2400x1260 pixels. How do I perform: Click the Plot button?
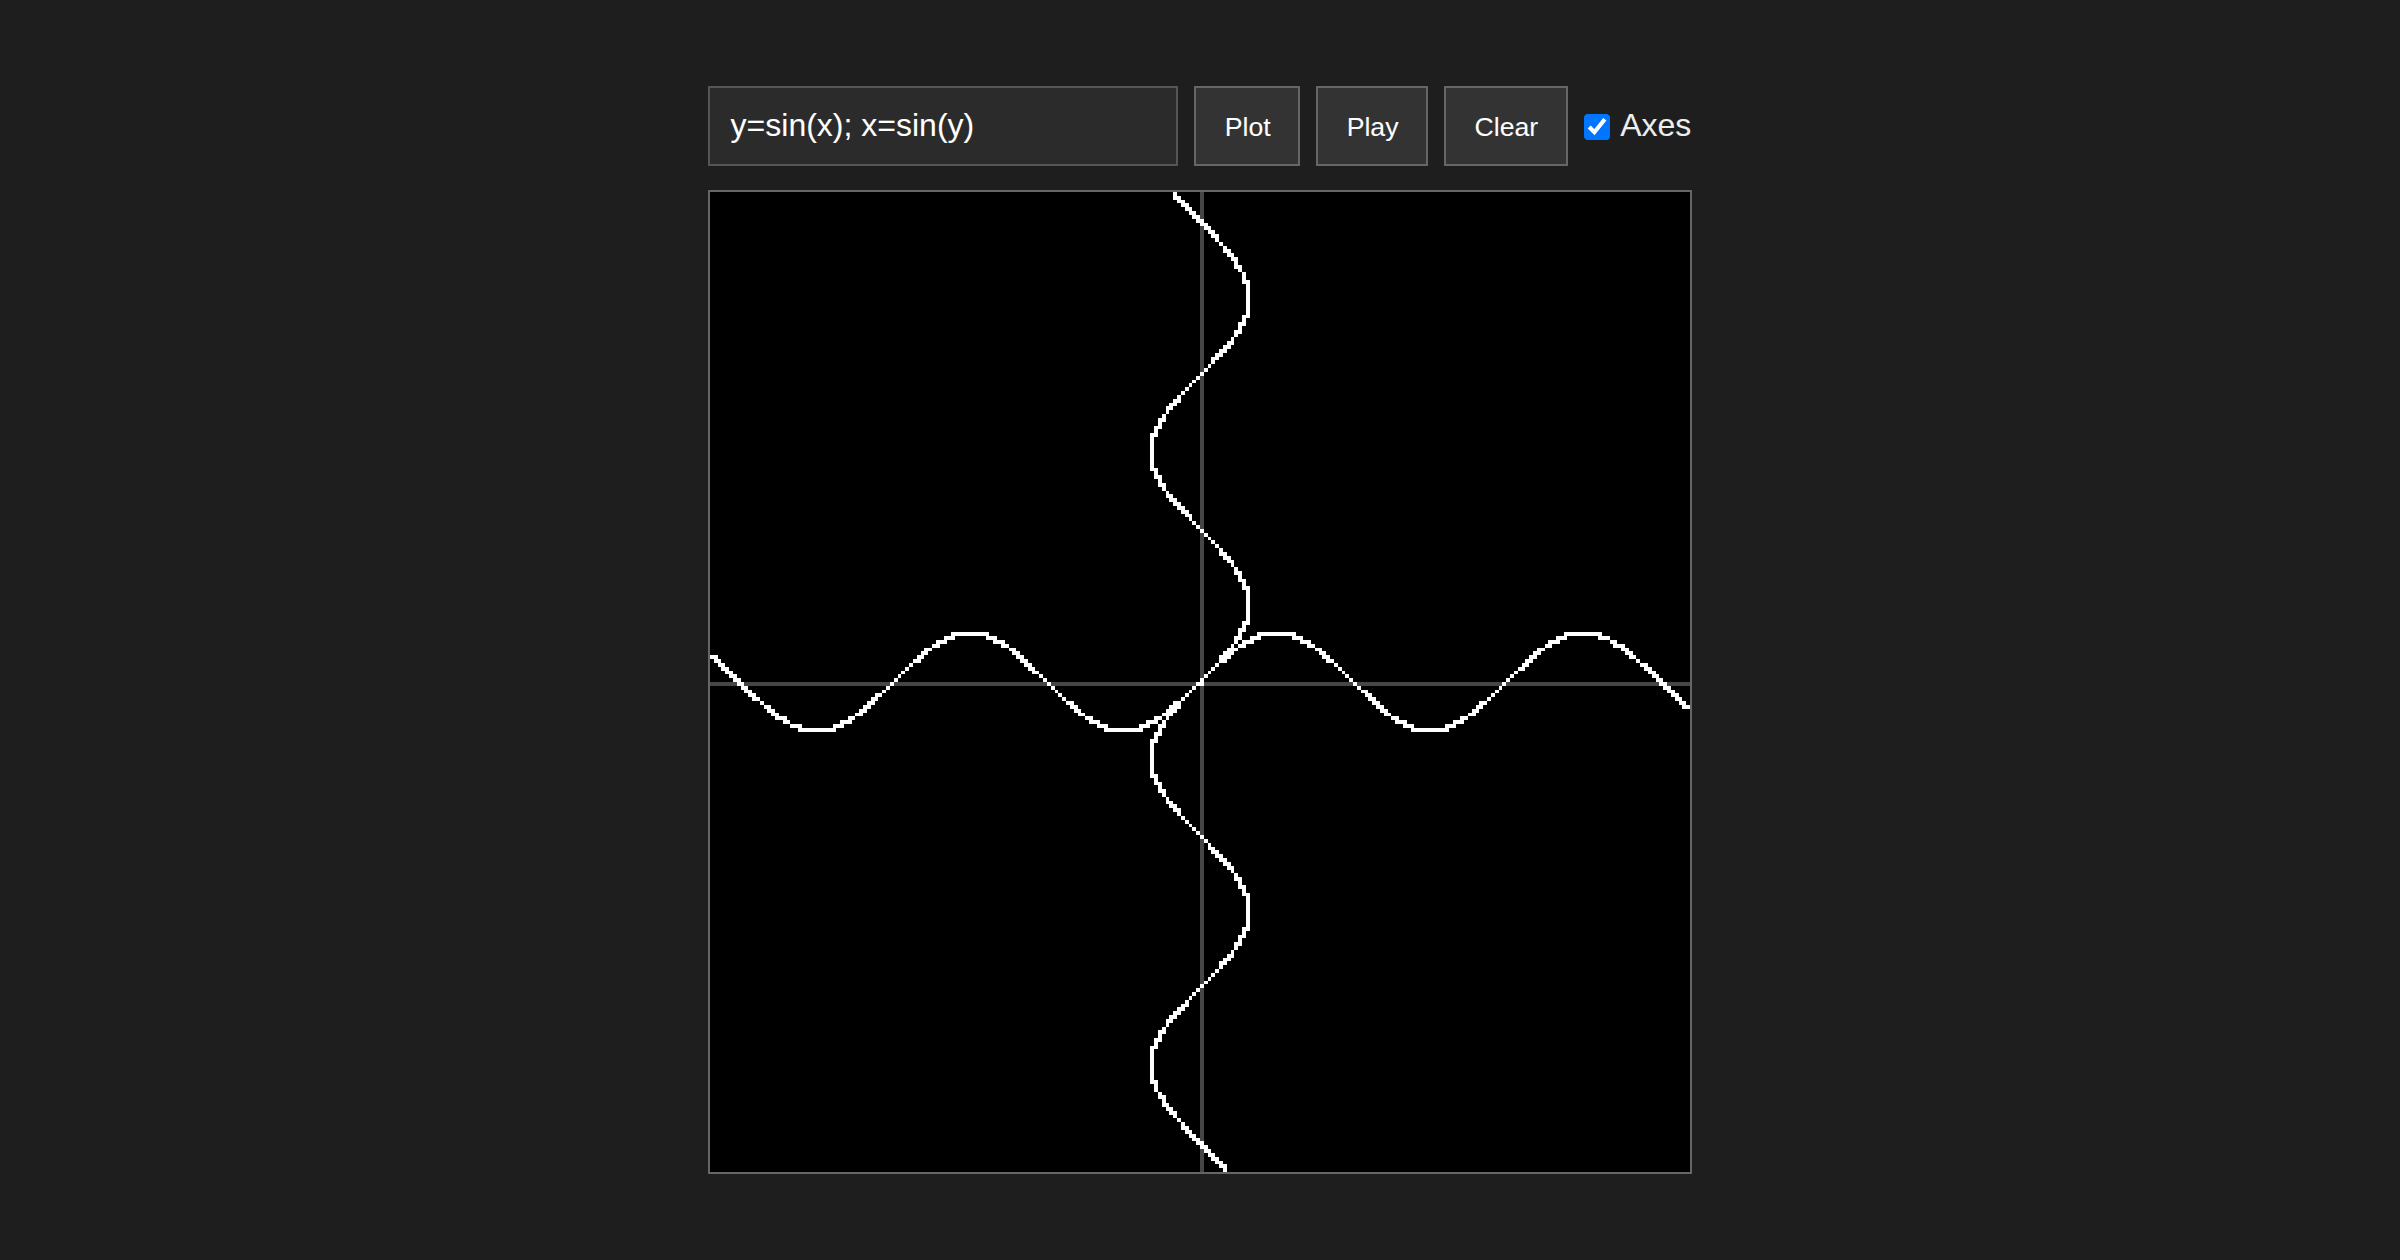tap(1246, 126)
